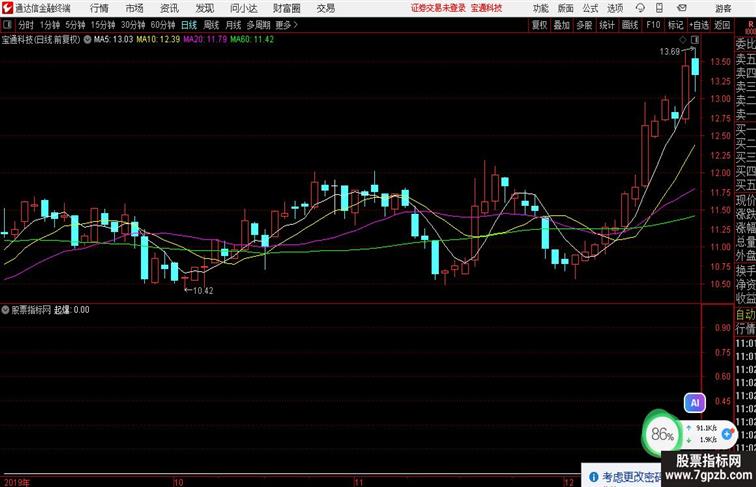The image size is (756, 487).
Task: Switch to 分时 chart
Action: pos(26,25)
